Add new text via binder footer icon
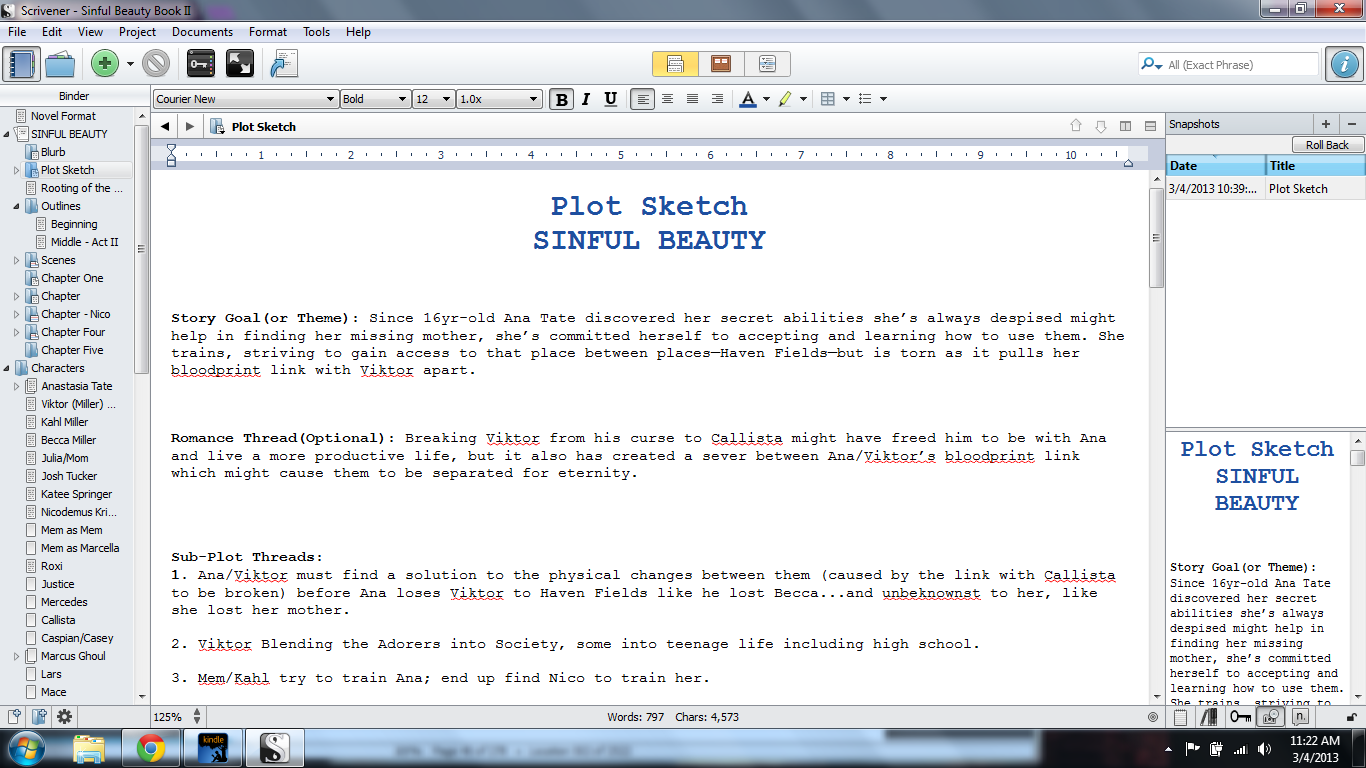 pyautogui.click(x=14, y=716)
